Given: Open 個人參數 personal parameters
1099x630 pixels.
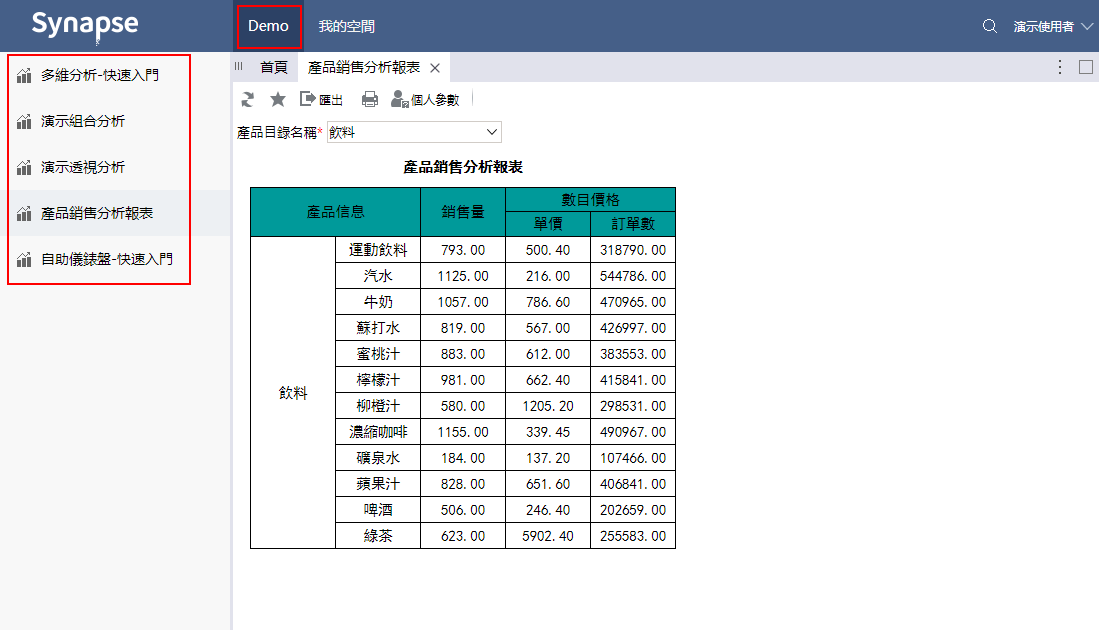Looking at the screenshot, I should (425, 99).
